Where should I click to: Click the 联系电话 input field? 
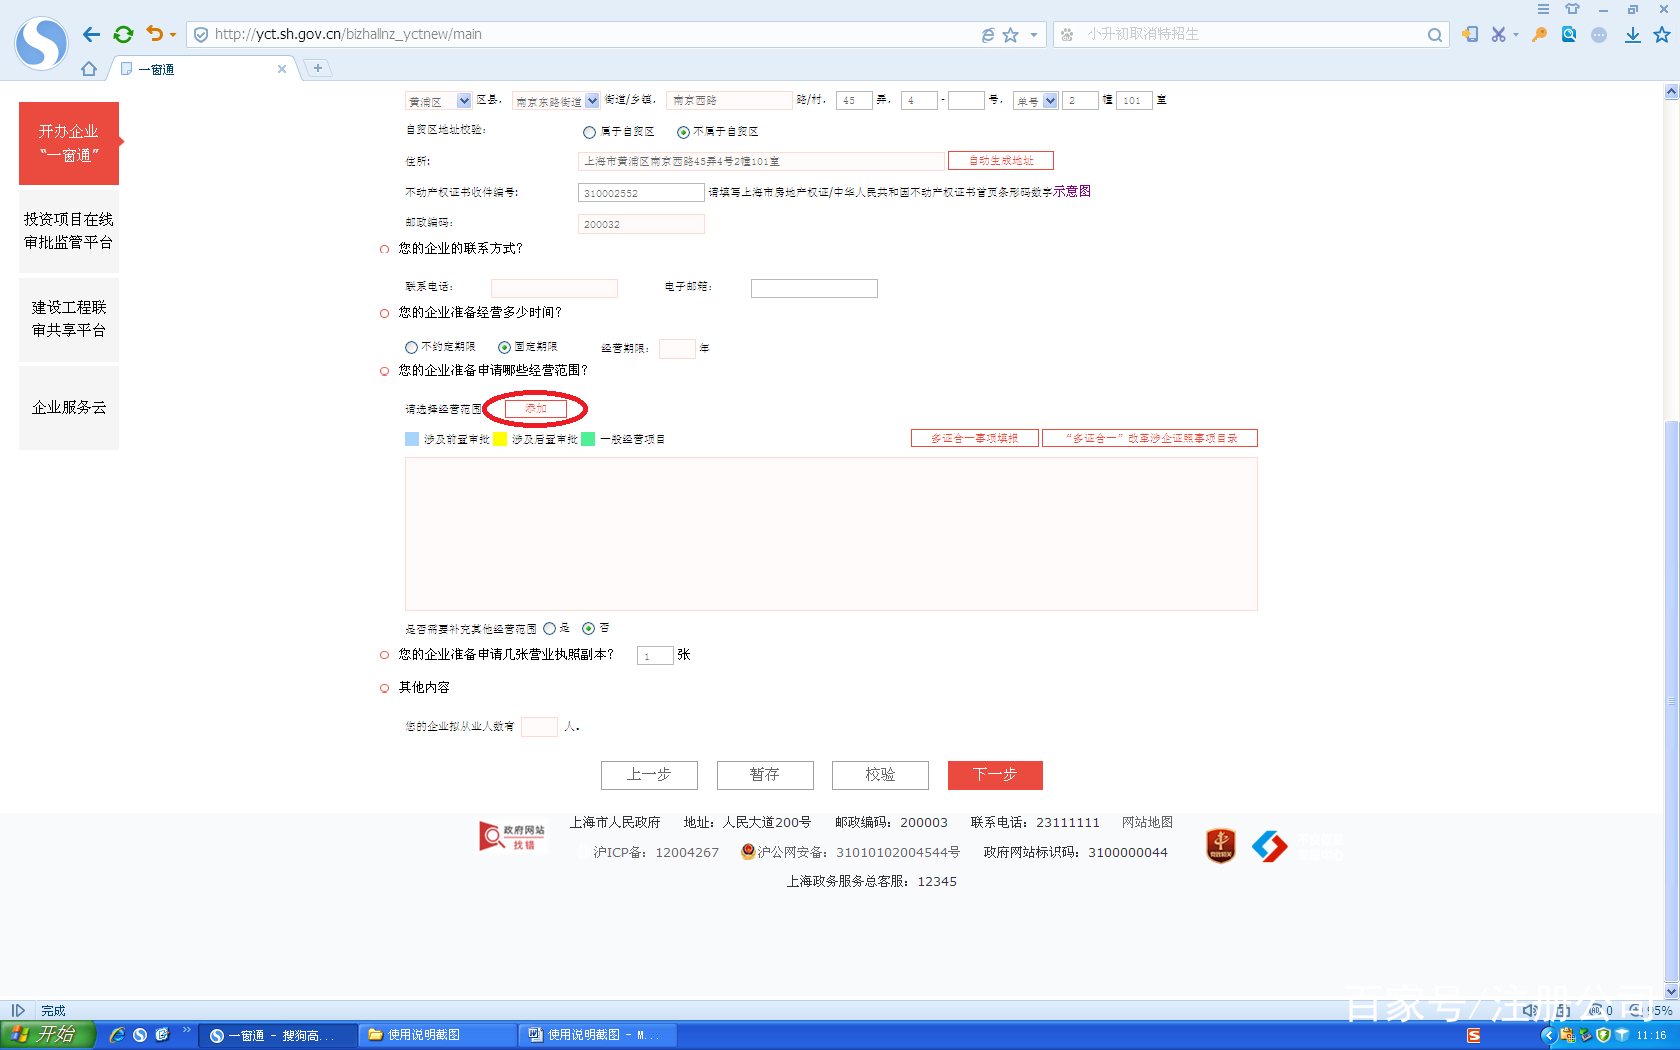(554, 288)
